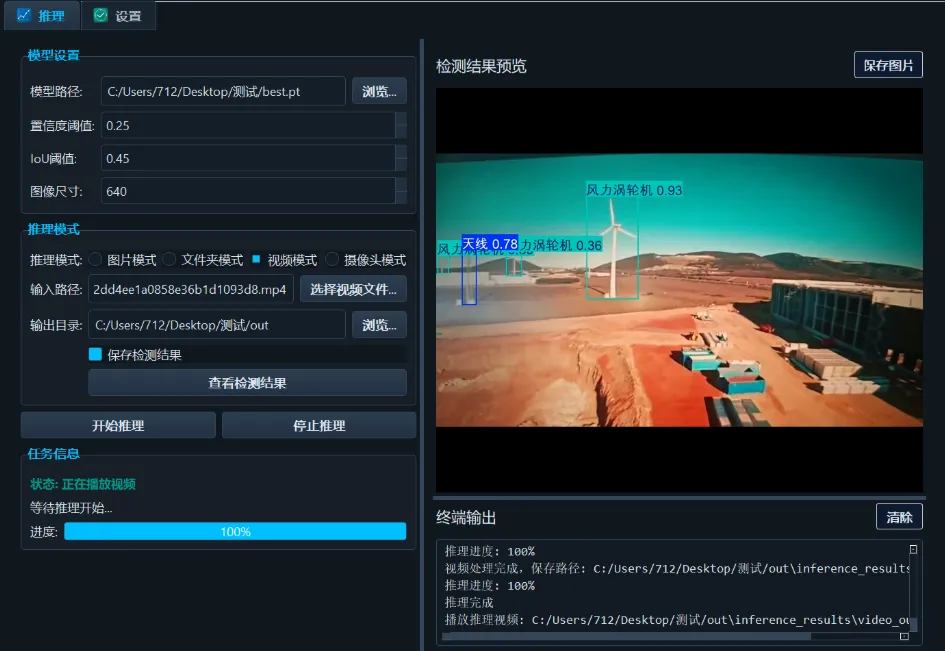This screenshot has width=945, height=651.
Task: Switch to the 设置 tab
Action: pos(119,16)
